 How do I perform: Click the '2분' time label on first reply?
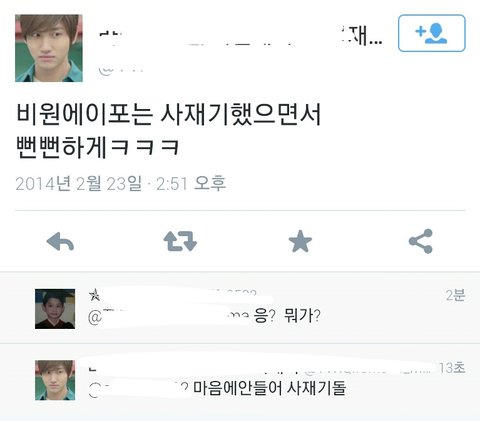point(455,295)
